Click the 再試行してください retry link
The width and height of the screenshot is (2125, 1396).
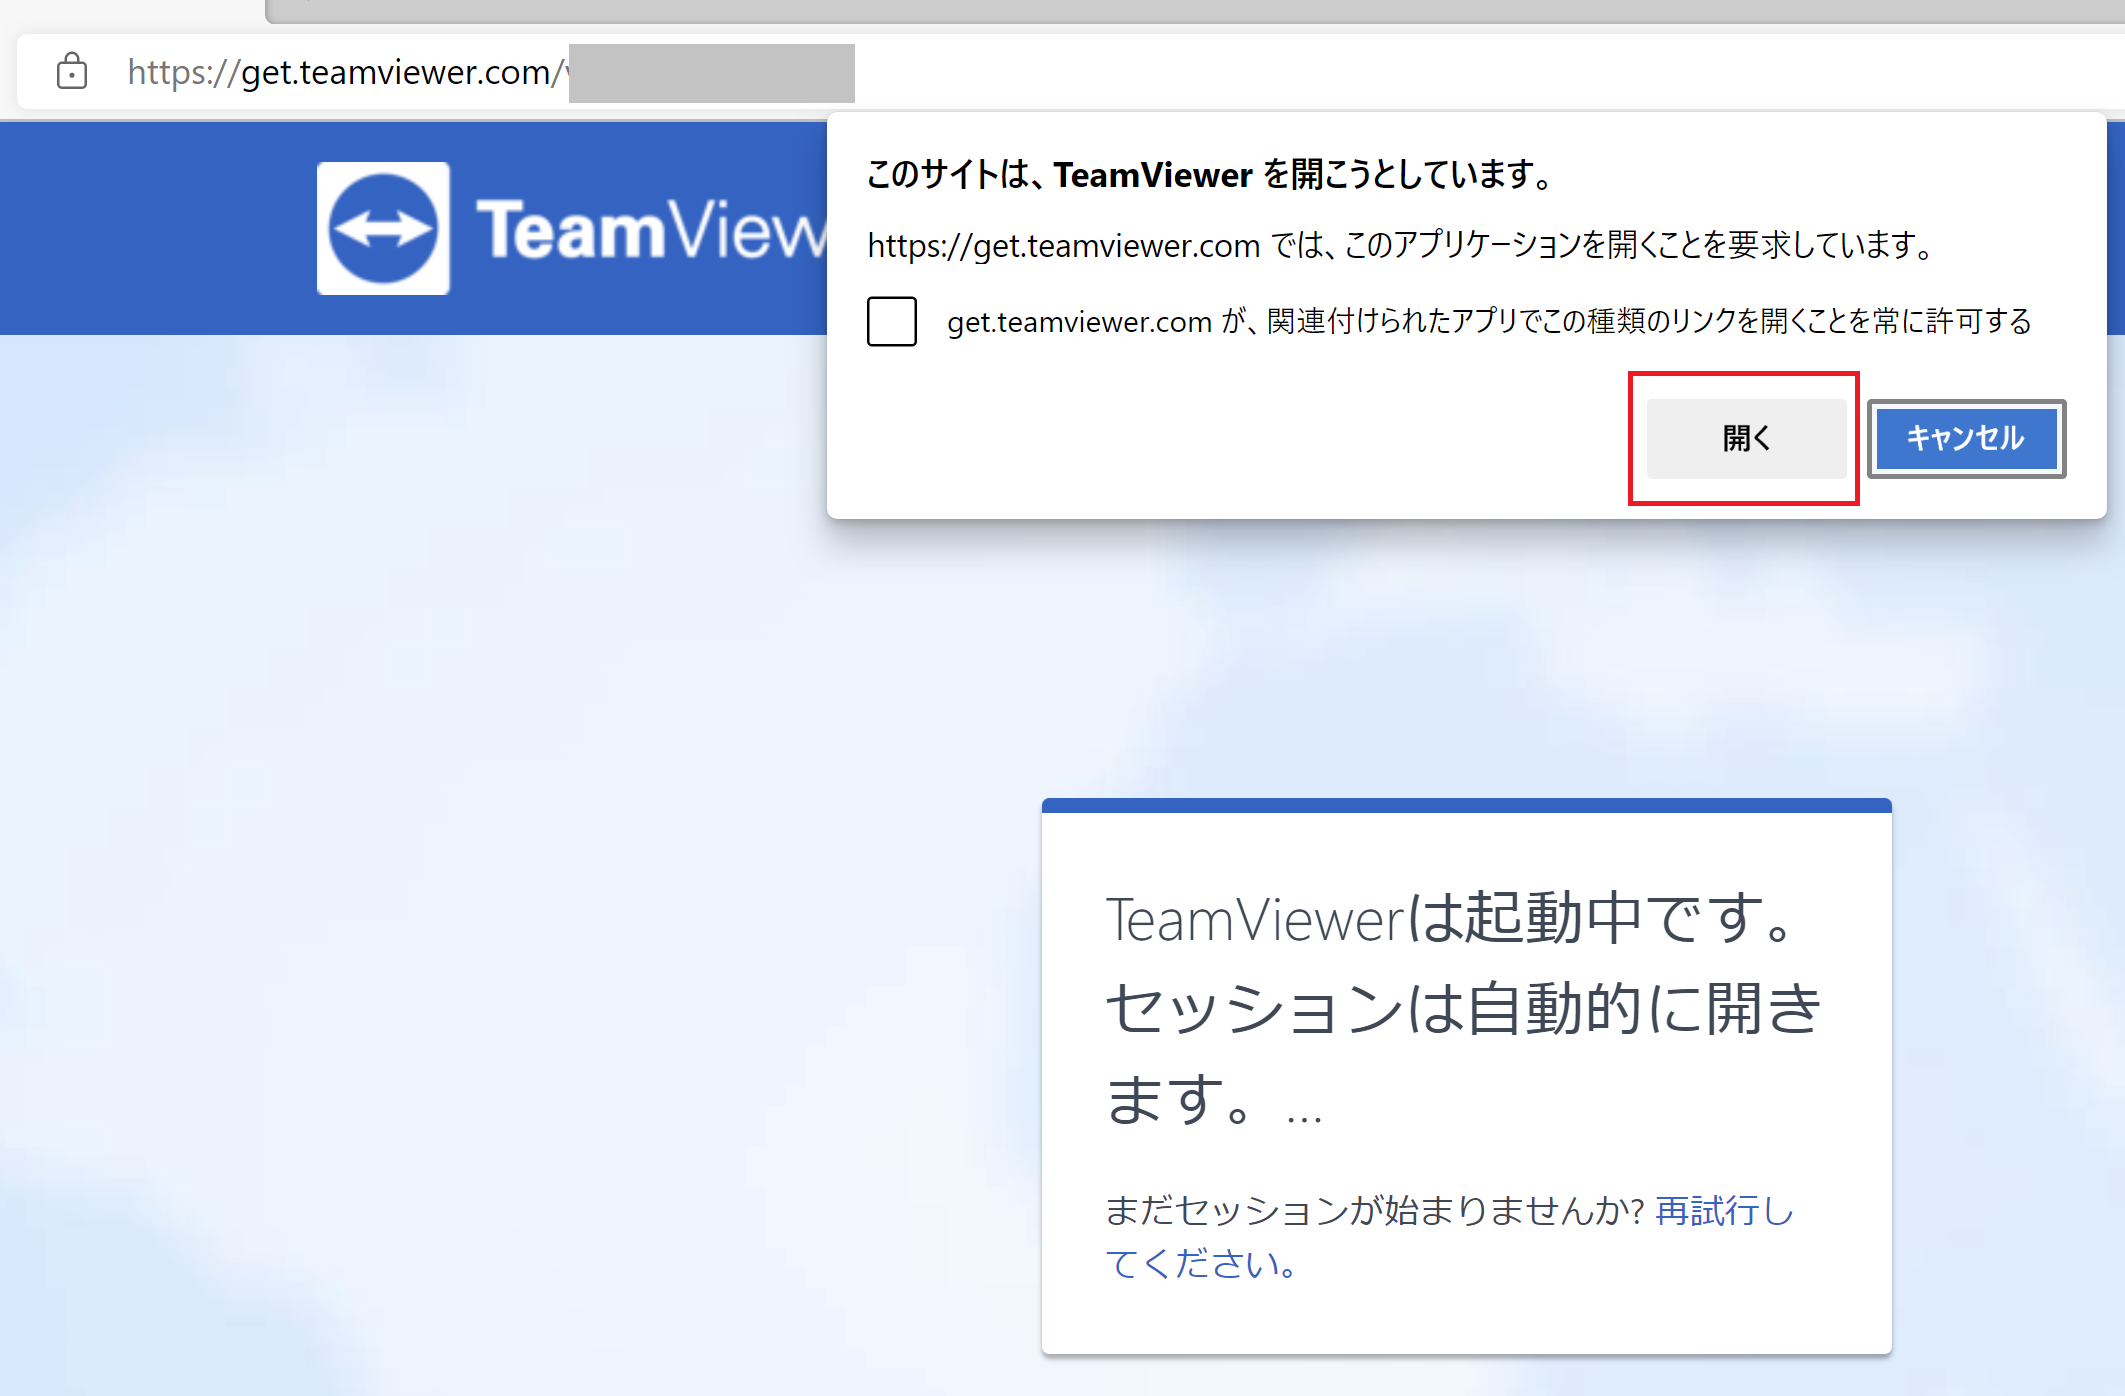(1724, 1211)
